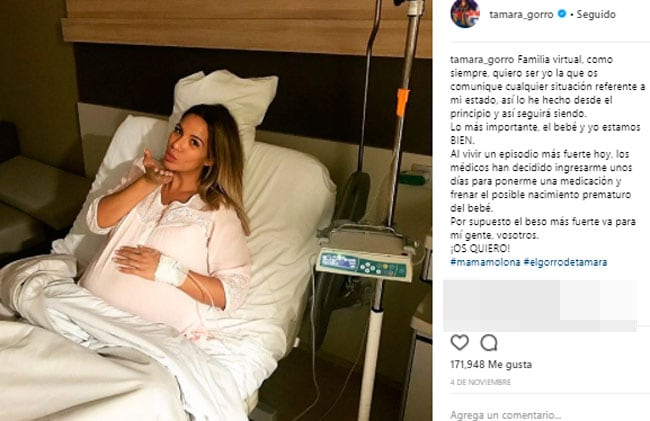This screenshot has width=650, height=421.
Task: Click the woman blowing a kiss in the photo
Action: 174,215
